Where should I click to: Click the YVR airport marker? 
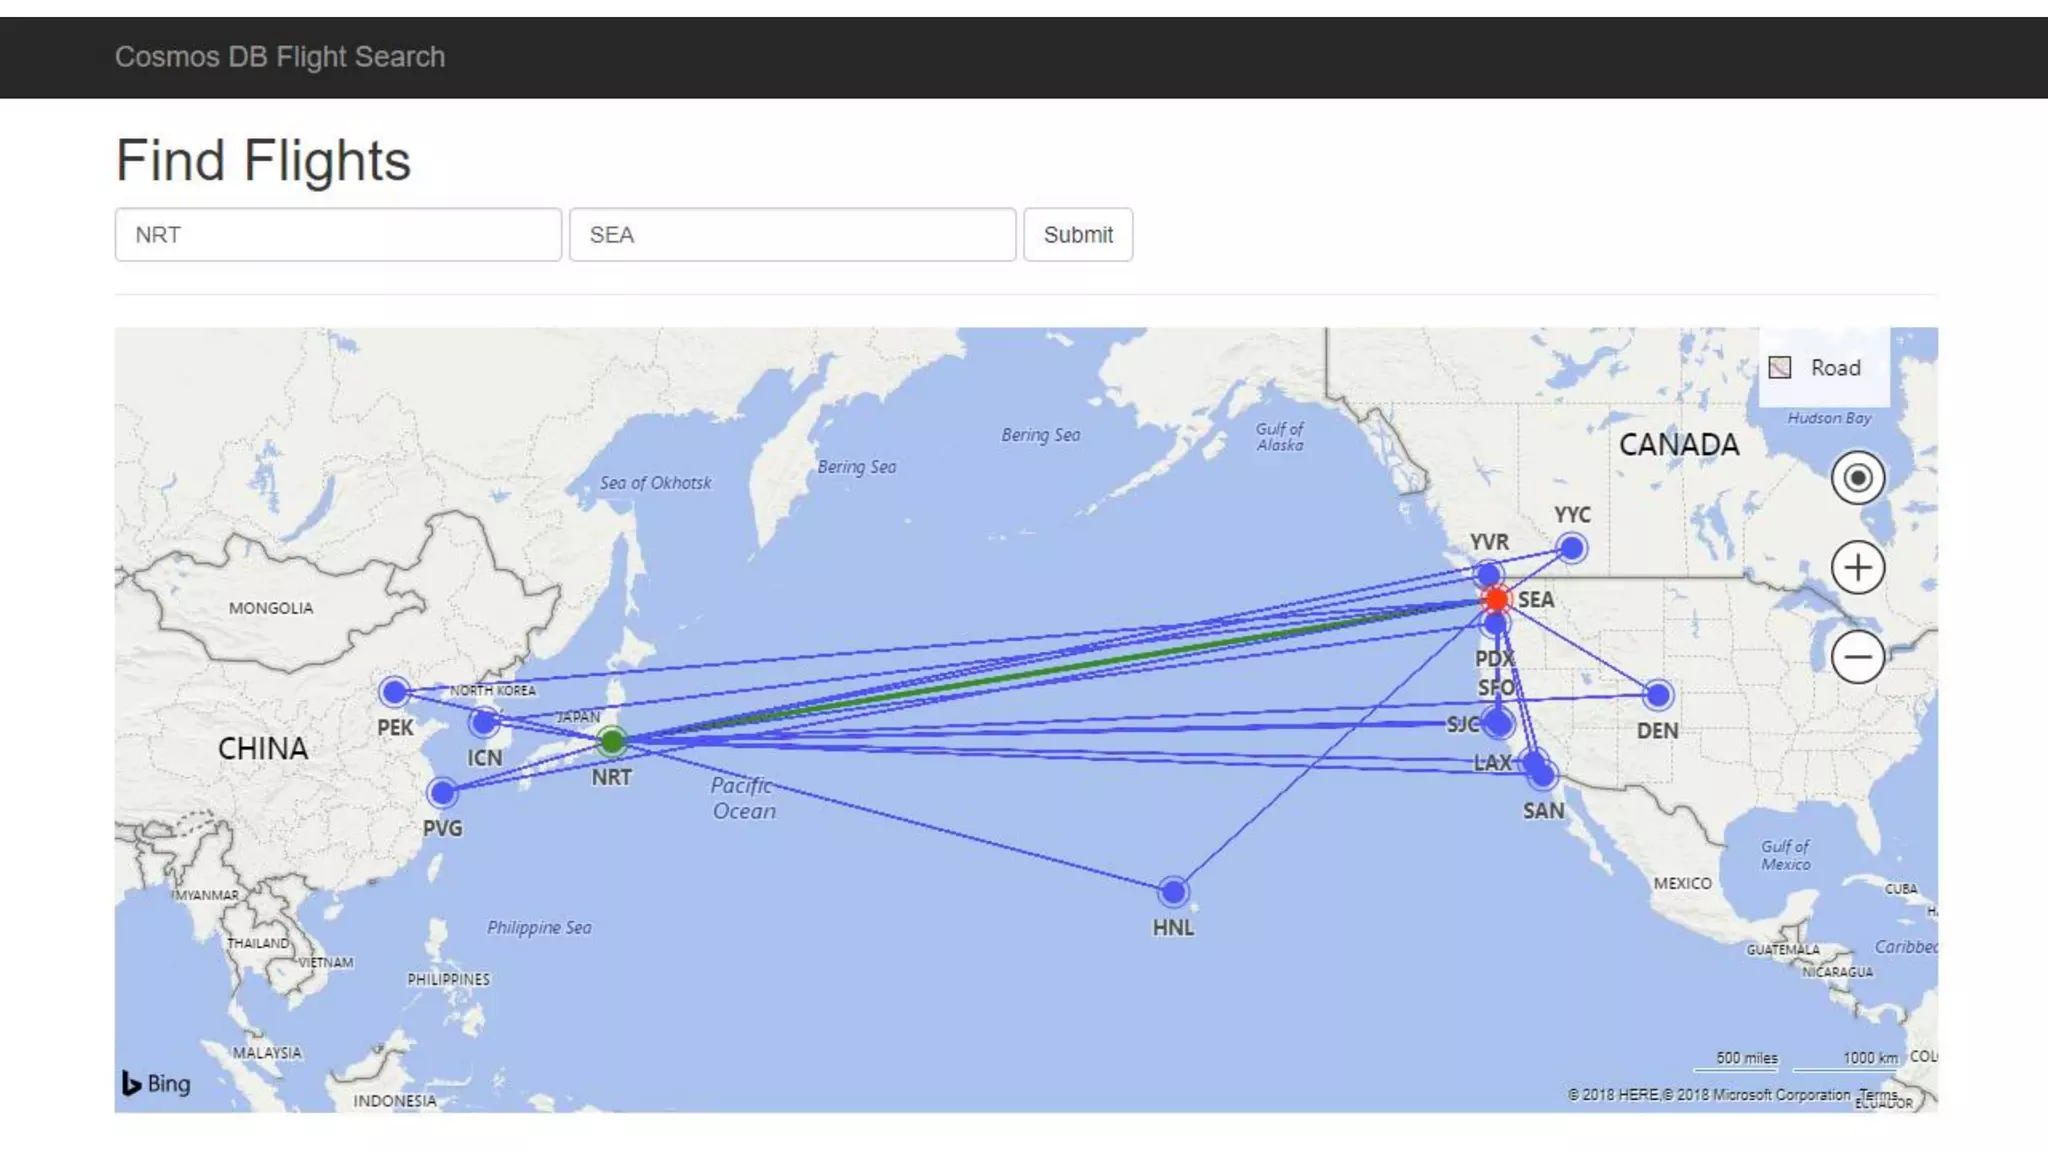1488,574
